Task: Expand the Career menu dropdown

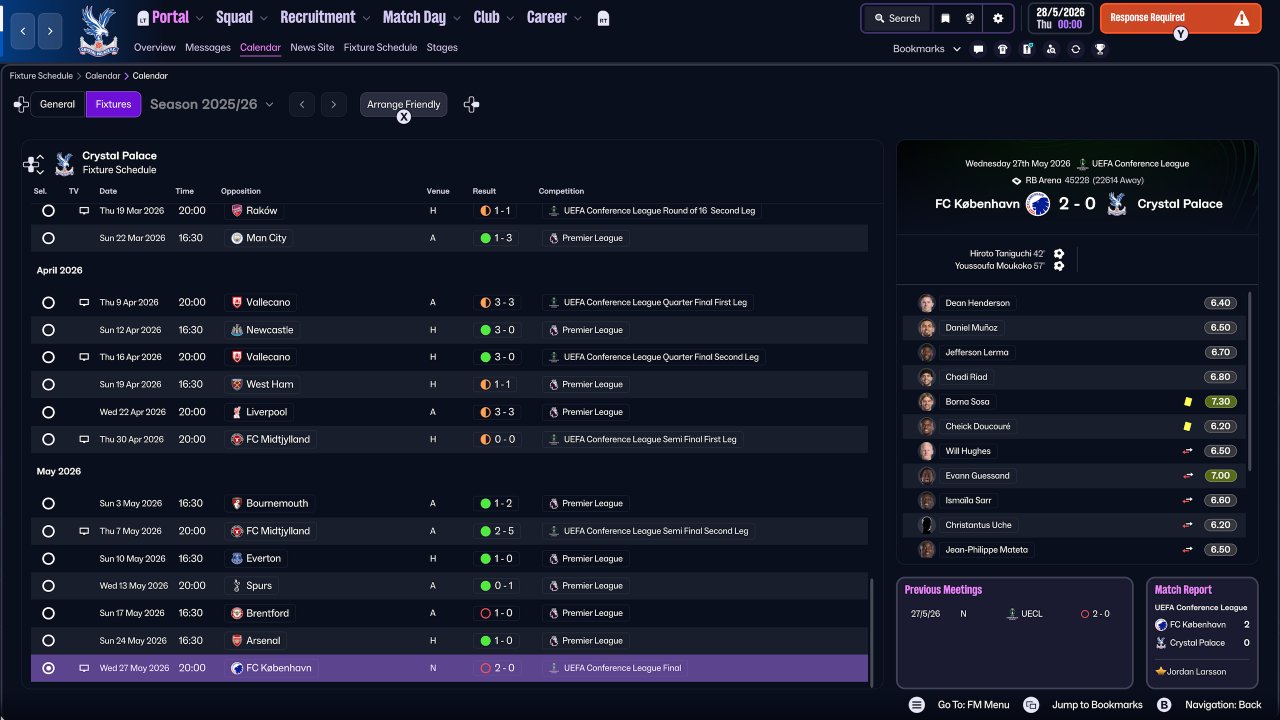Action: [577, 18]
